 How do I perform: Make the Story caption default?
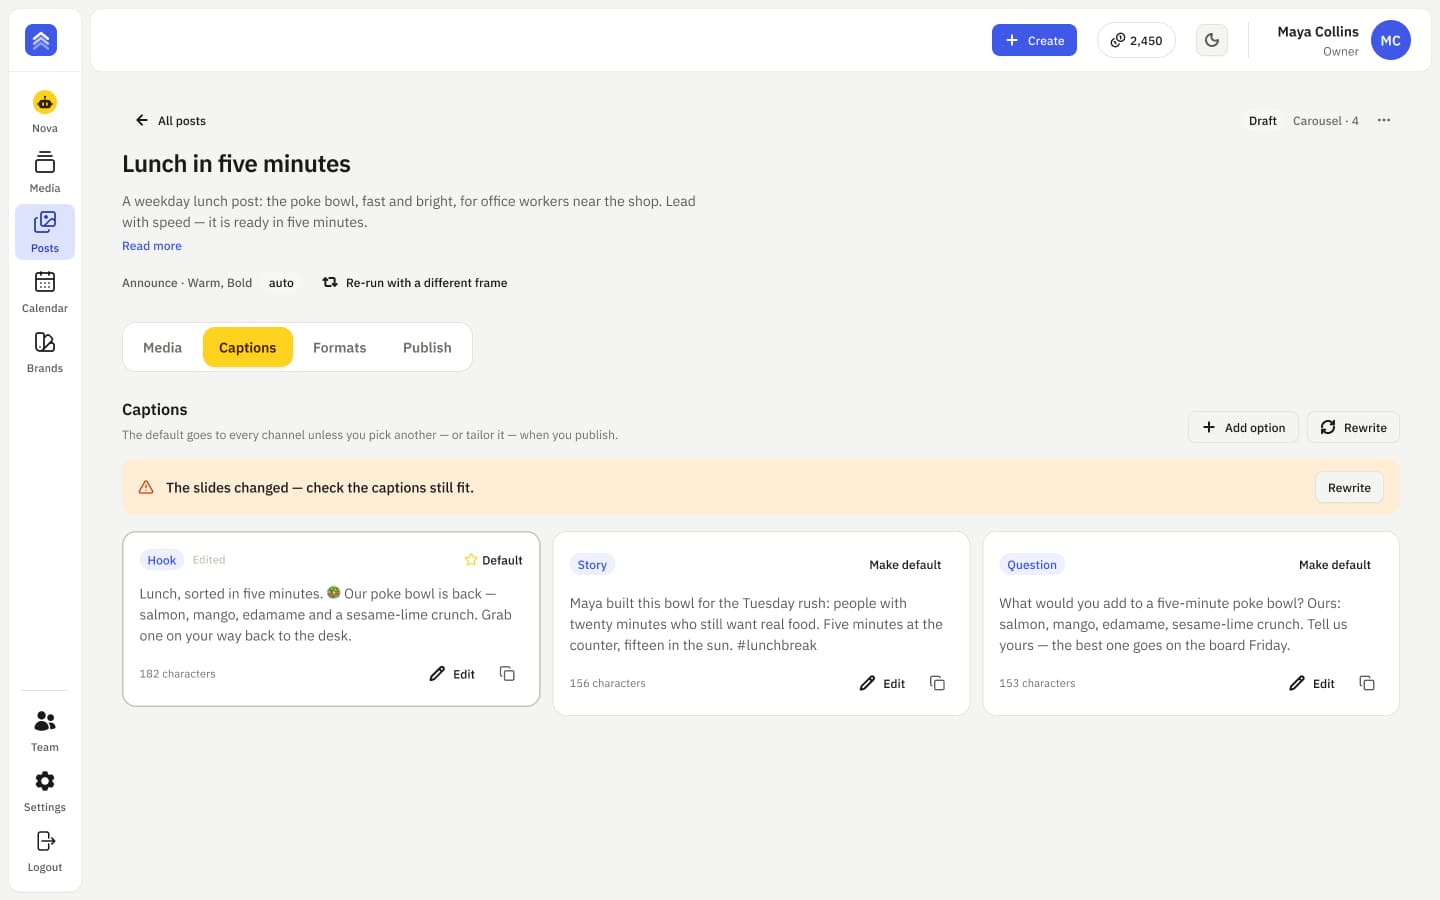[x=905, y=565]
